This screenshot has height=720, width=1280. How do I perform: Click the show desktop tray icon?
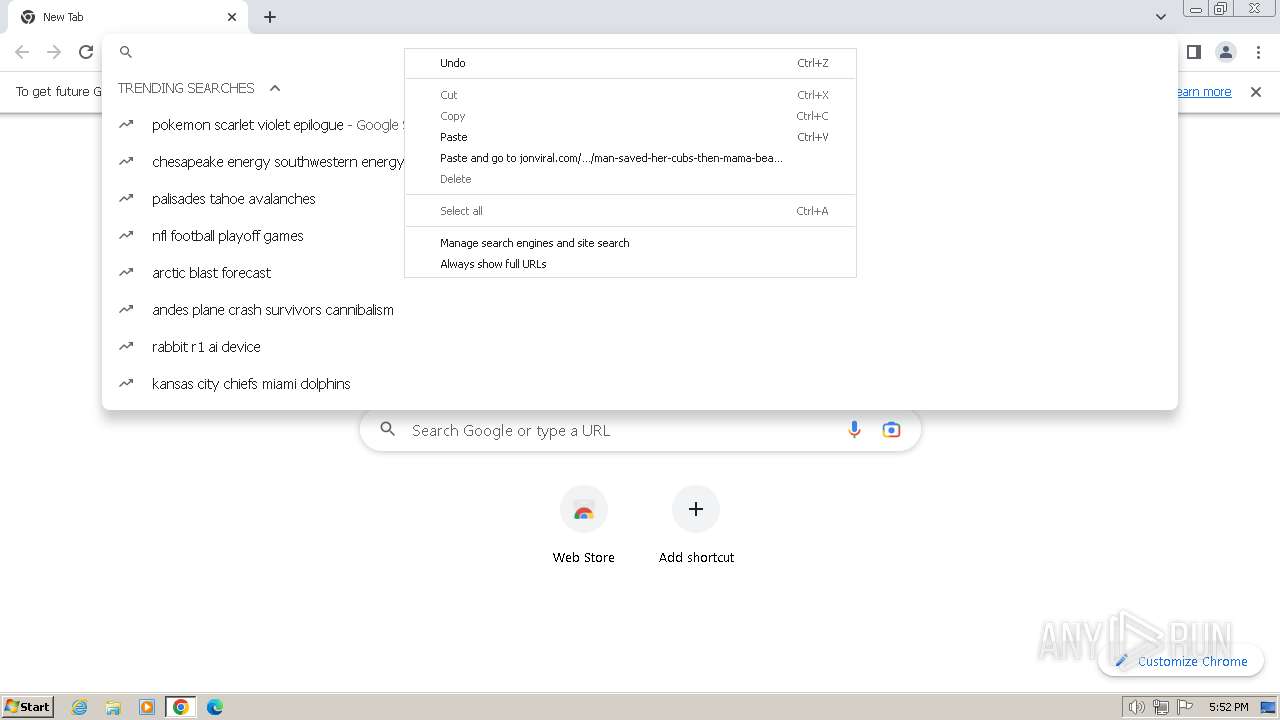pyautogui.click(x=1268, y=707)
